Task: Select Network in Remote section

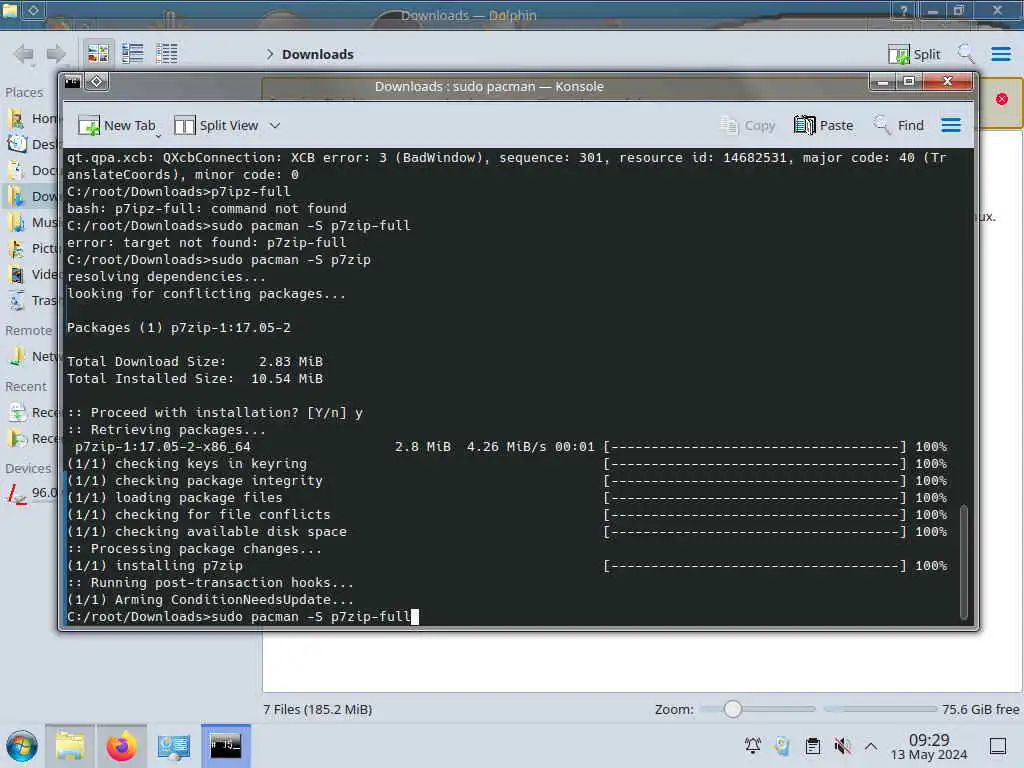Action: point(33,357)
